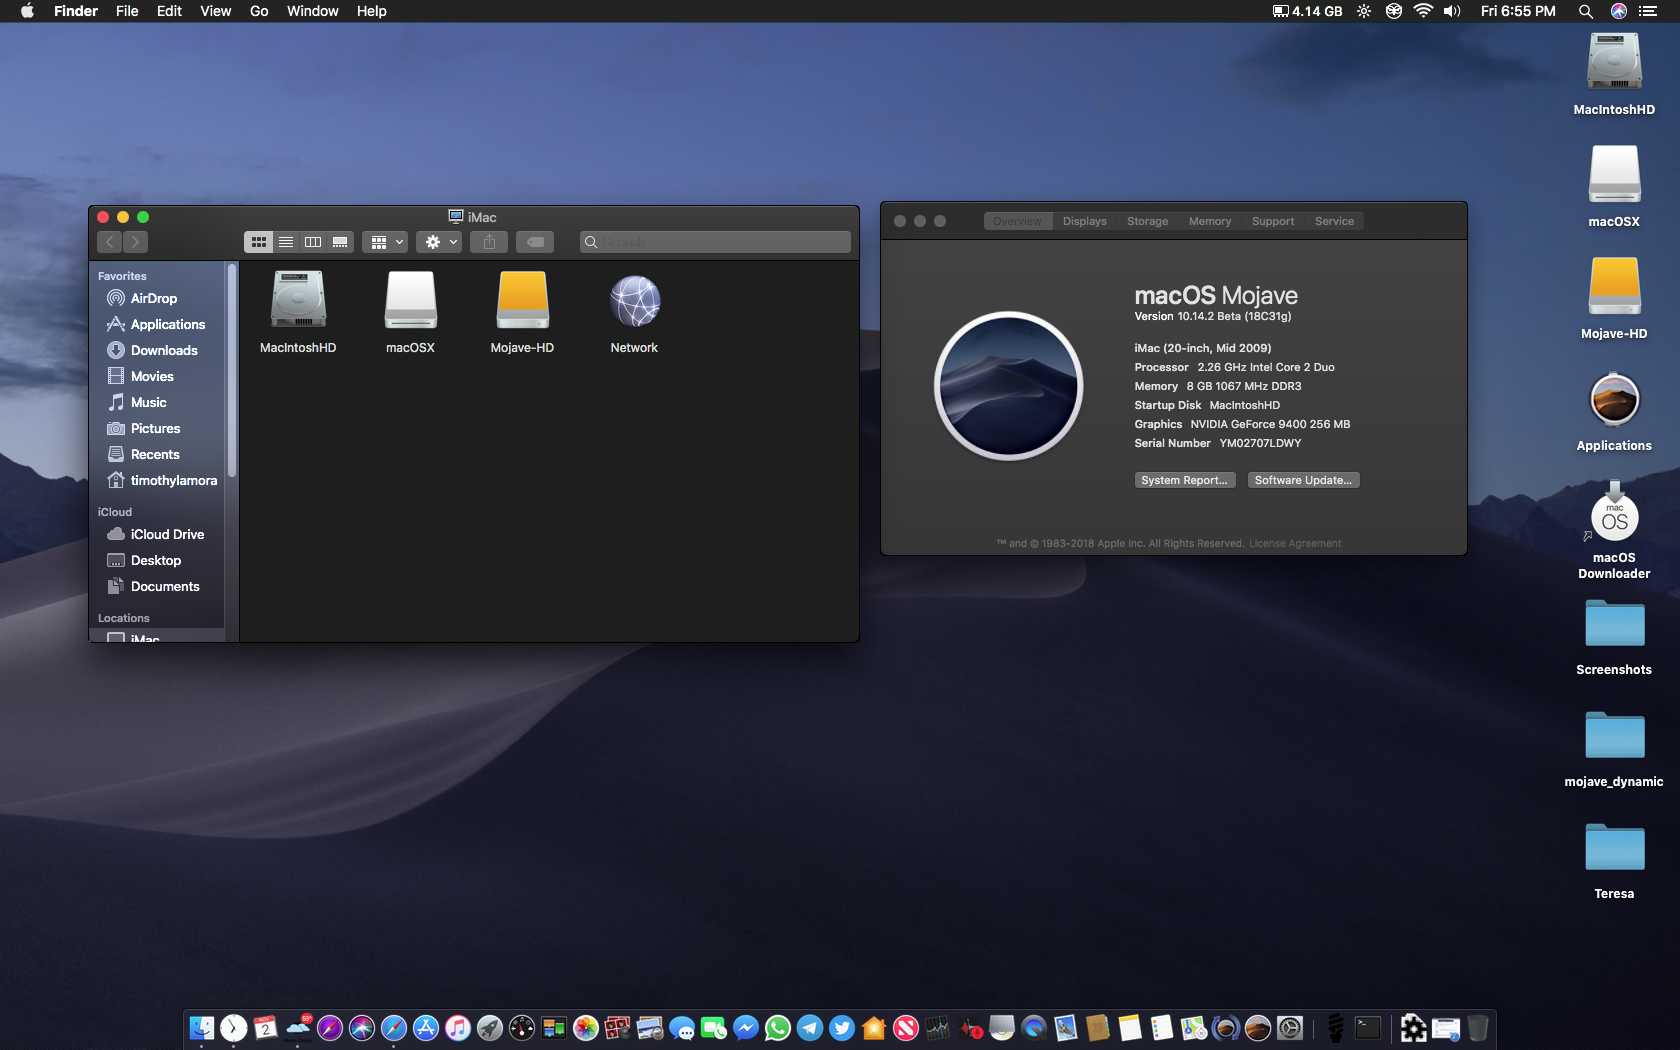Screen dimensions: 1680x1050
Task: Click the Share button in Finder toolbar
Action: click(x=489, y=242)
